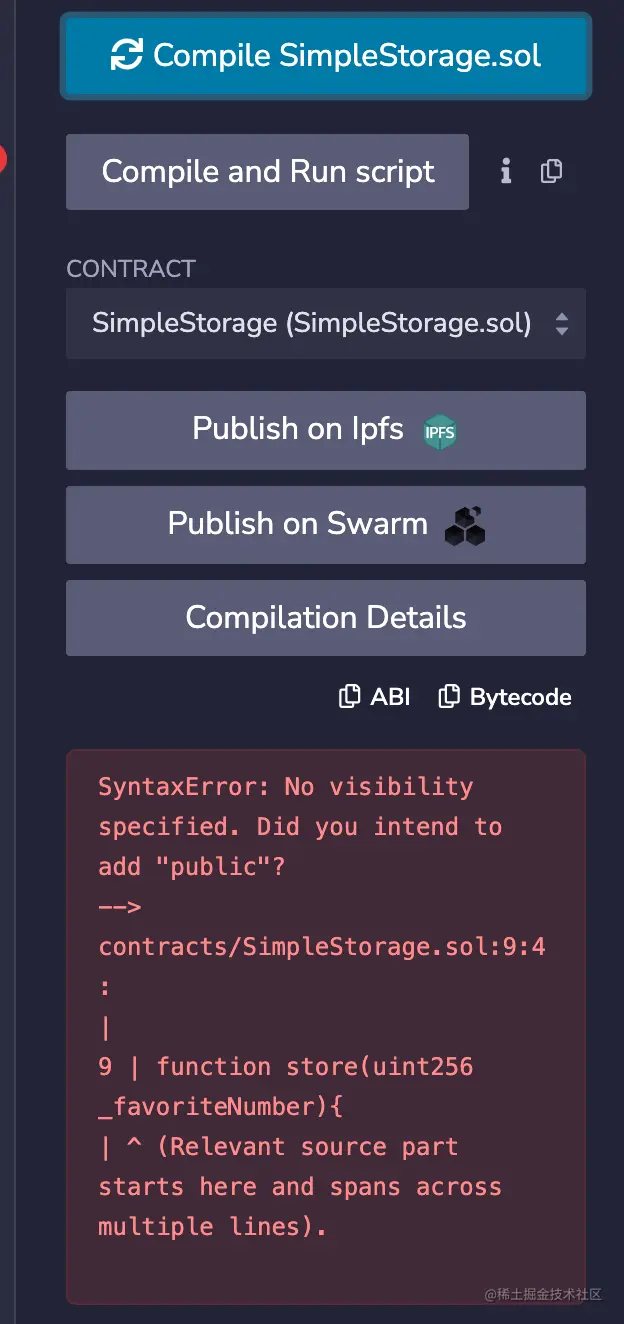This screenshot has height=1324, width=624.
Task: Click the SyntaxError No visibility specified message
Action: 300,827
